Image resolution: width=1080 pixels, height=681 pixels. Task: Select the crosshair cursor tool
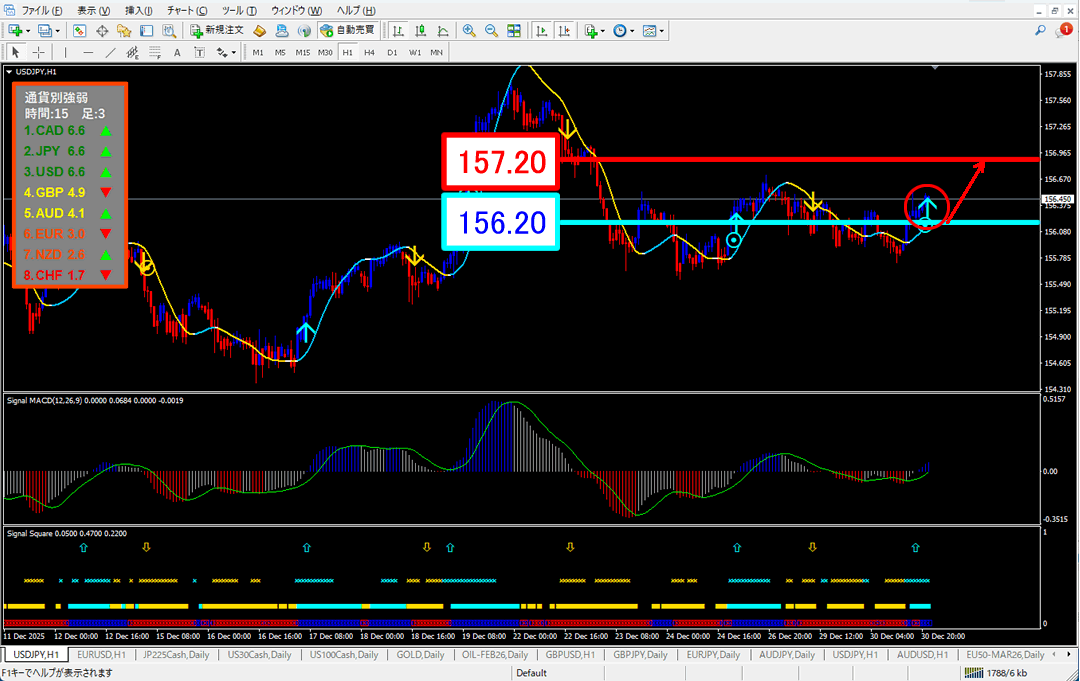coord(38,52)
